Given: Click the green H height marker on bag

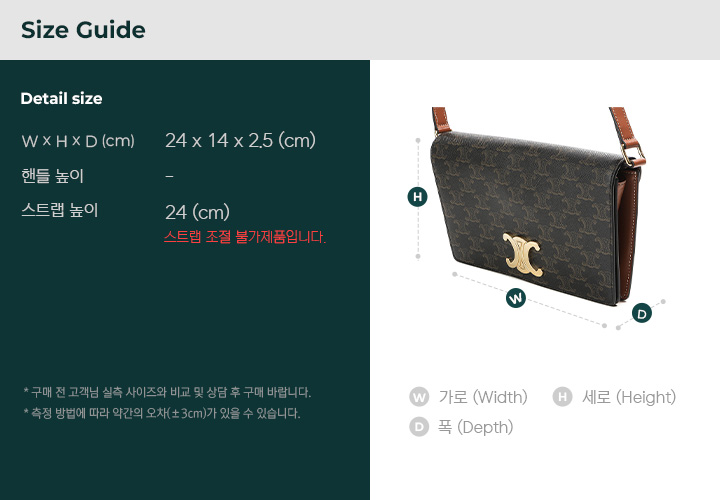Looking at the screenshot, I should click(417, 197).
